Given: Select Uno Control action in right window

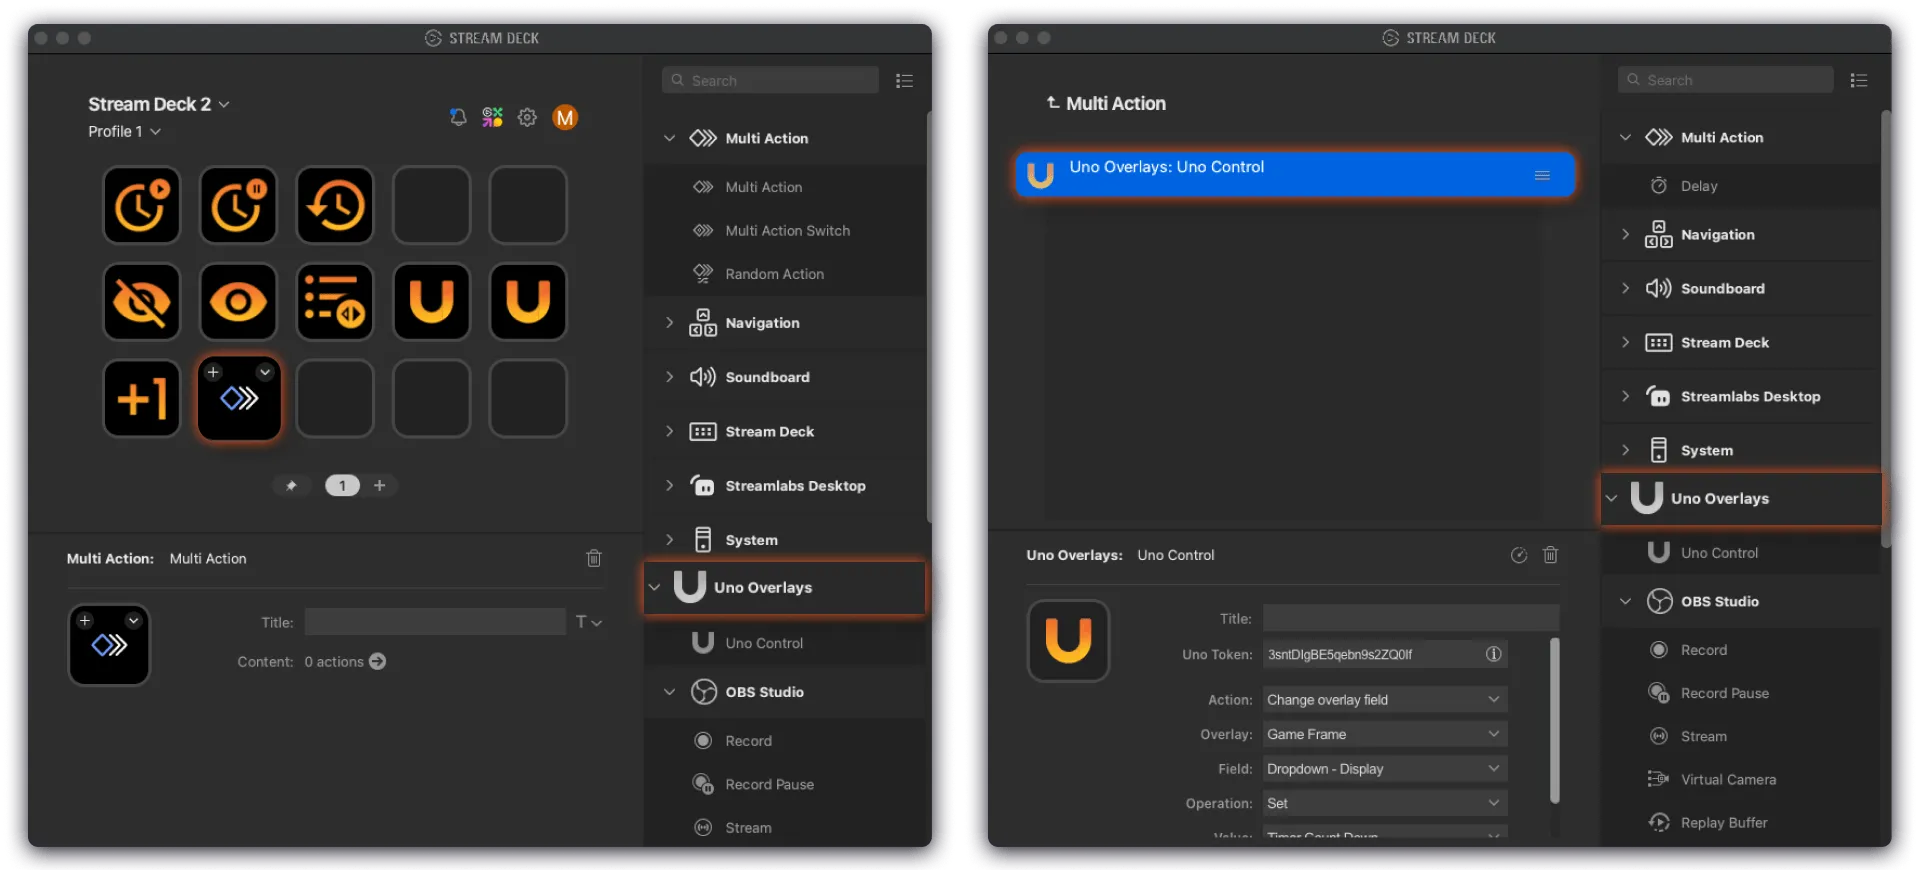Looking at the screenshot, I should tap(1719, 553).
